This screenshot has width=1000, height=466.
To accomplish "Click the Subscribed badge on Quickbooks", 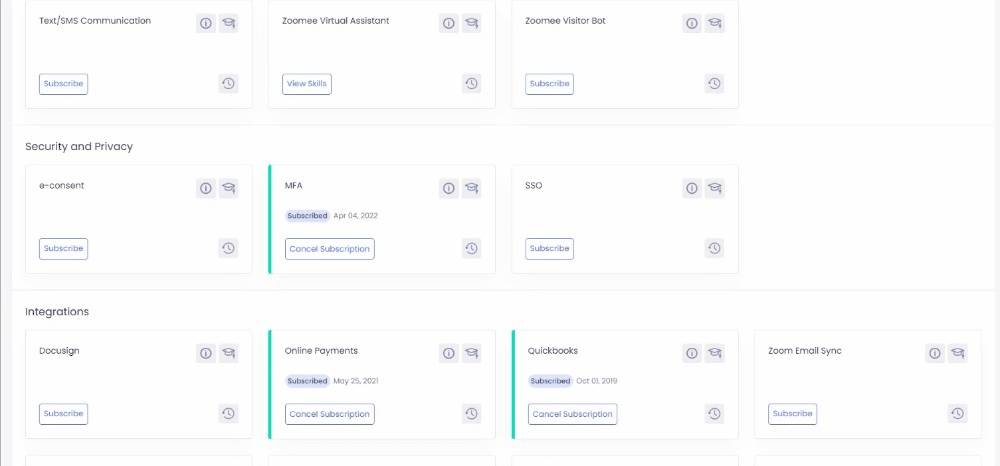I will pyautogui.click(x=550, y=381).
